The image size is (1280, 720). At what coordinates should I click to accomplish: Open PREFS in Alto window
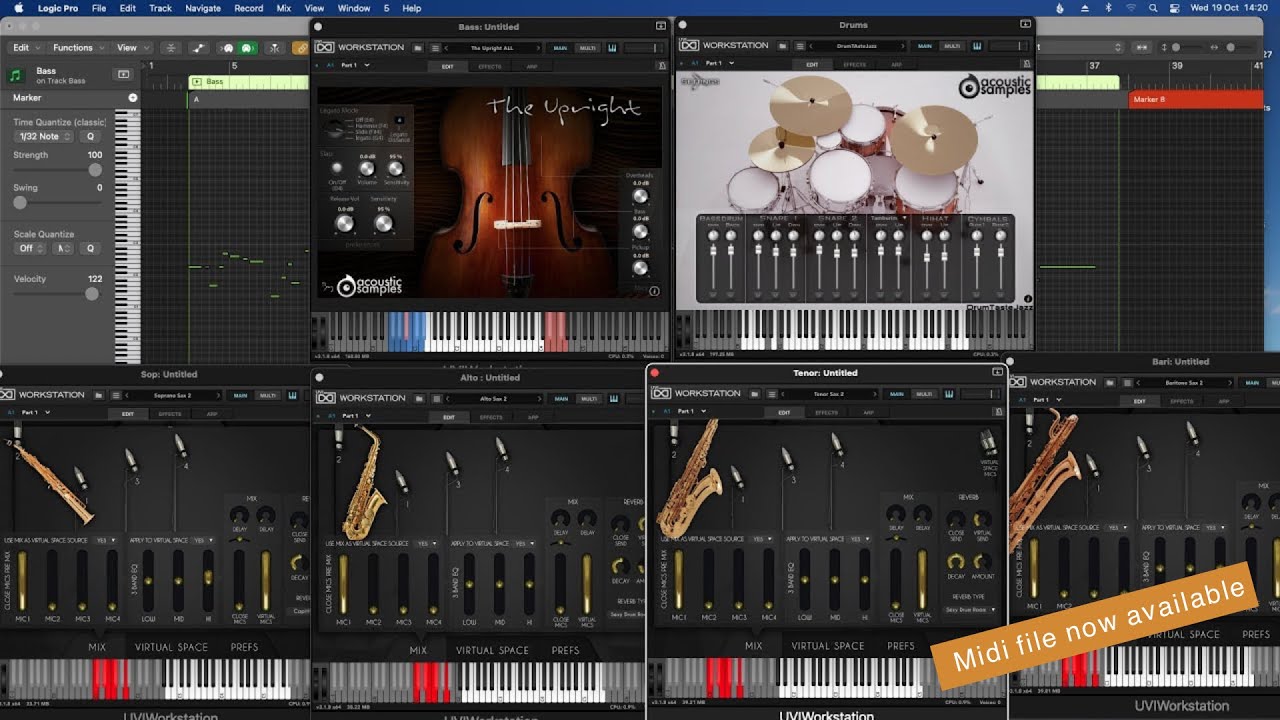565,650
